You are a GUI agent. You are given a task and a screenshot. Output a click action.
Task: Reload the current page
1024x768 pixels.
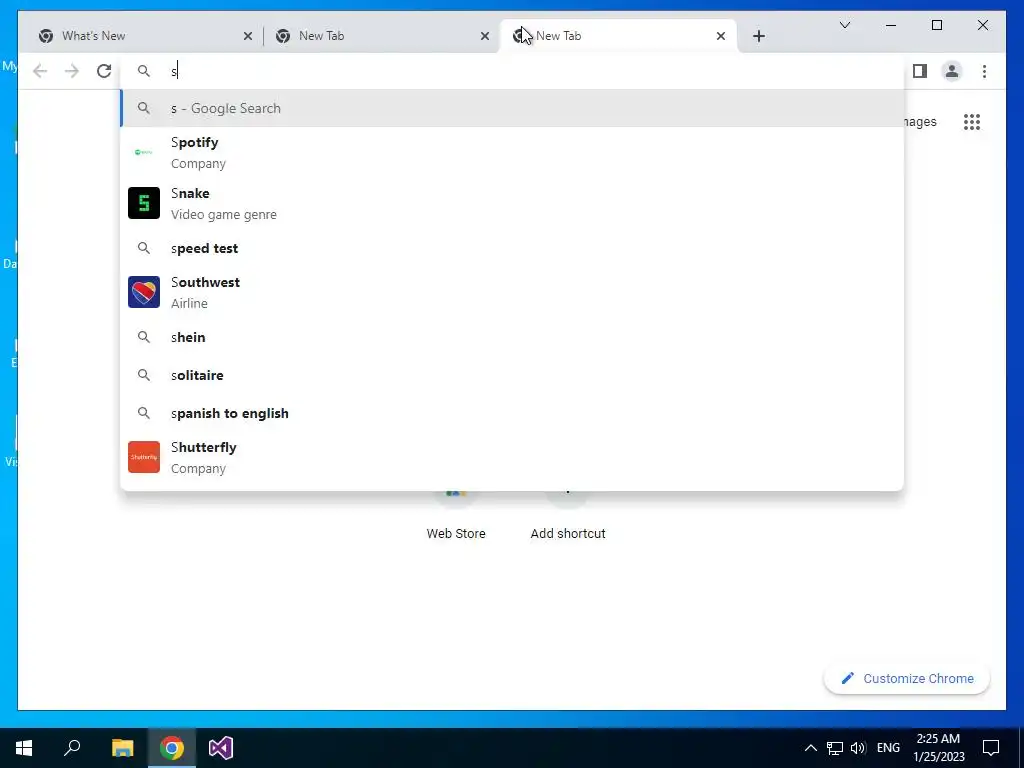click(x=104, y=71)
